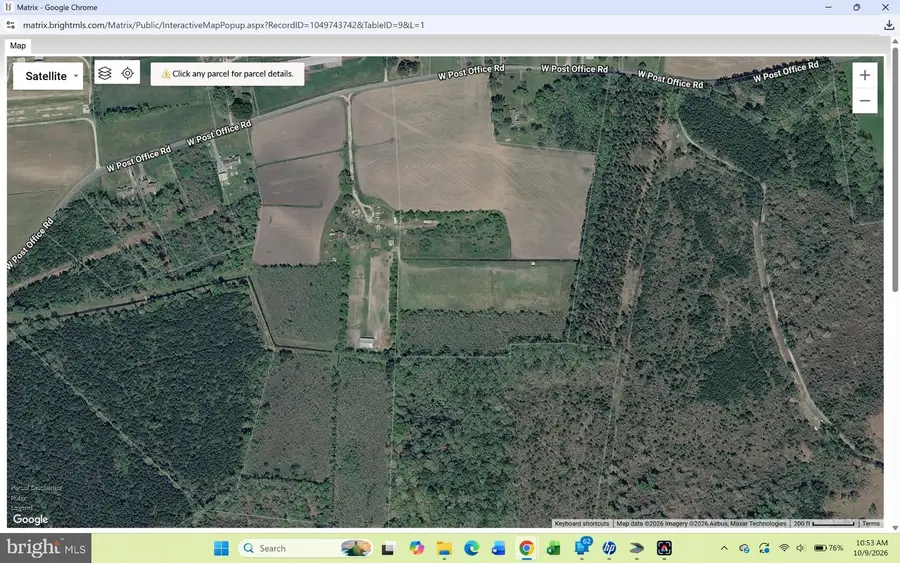The height and width of the screenshot is (563, 900).
Task: Click the taskbar Search box
Action: pos(305,548)
